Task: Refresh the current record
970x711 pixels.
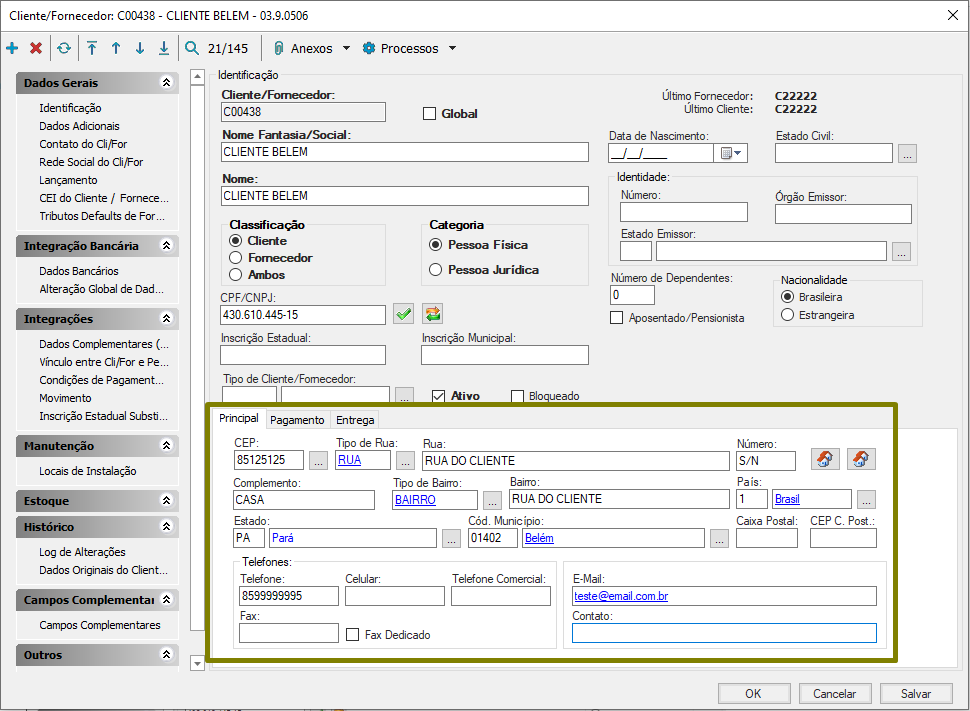Action: coord(64,48)
